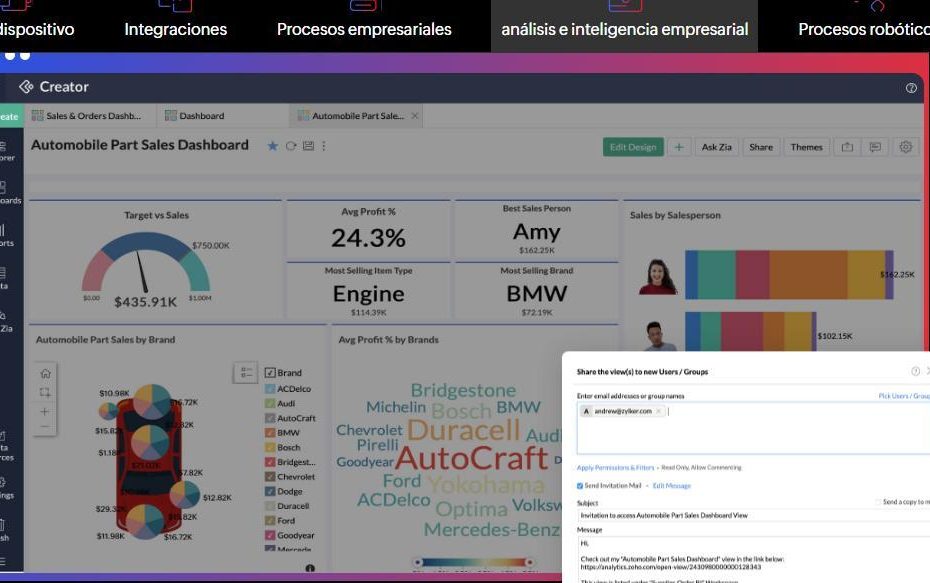Click Apply Permissions & Filters link

(x=616, y=467)
